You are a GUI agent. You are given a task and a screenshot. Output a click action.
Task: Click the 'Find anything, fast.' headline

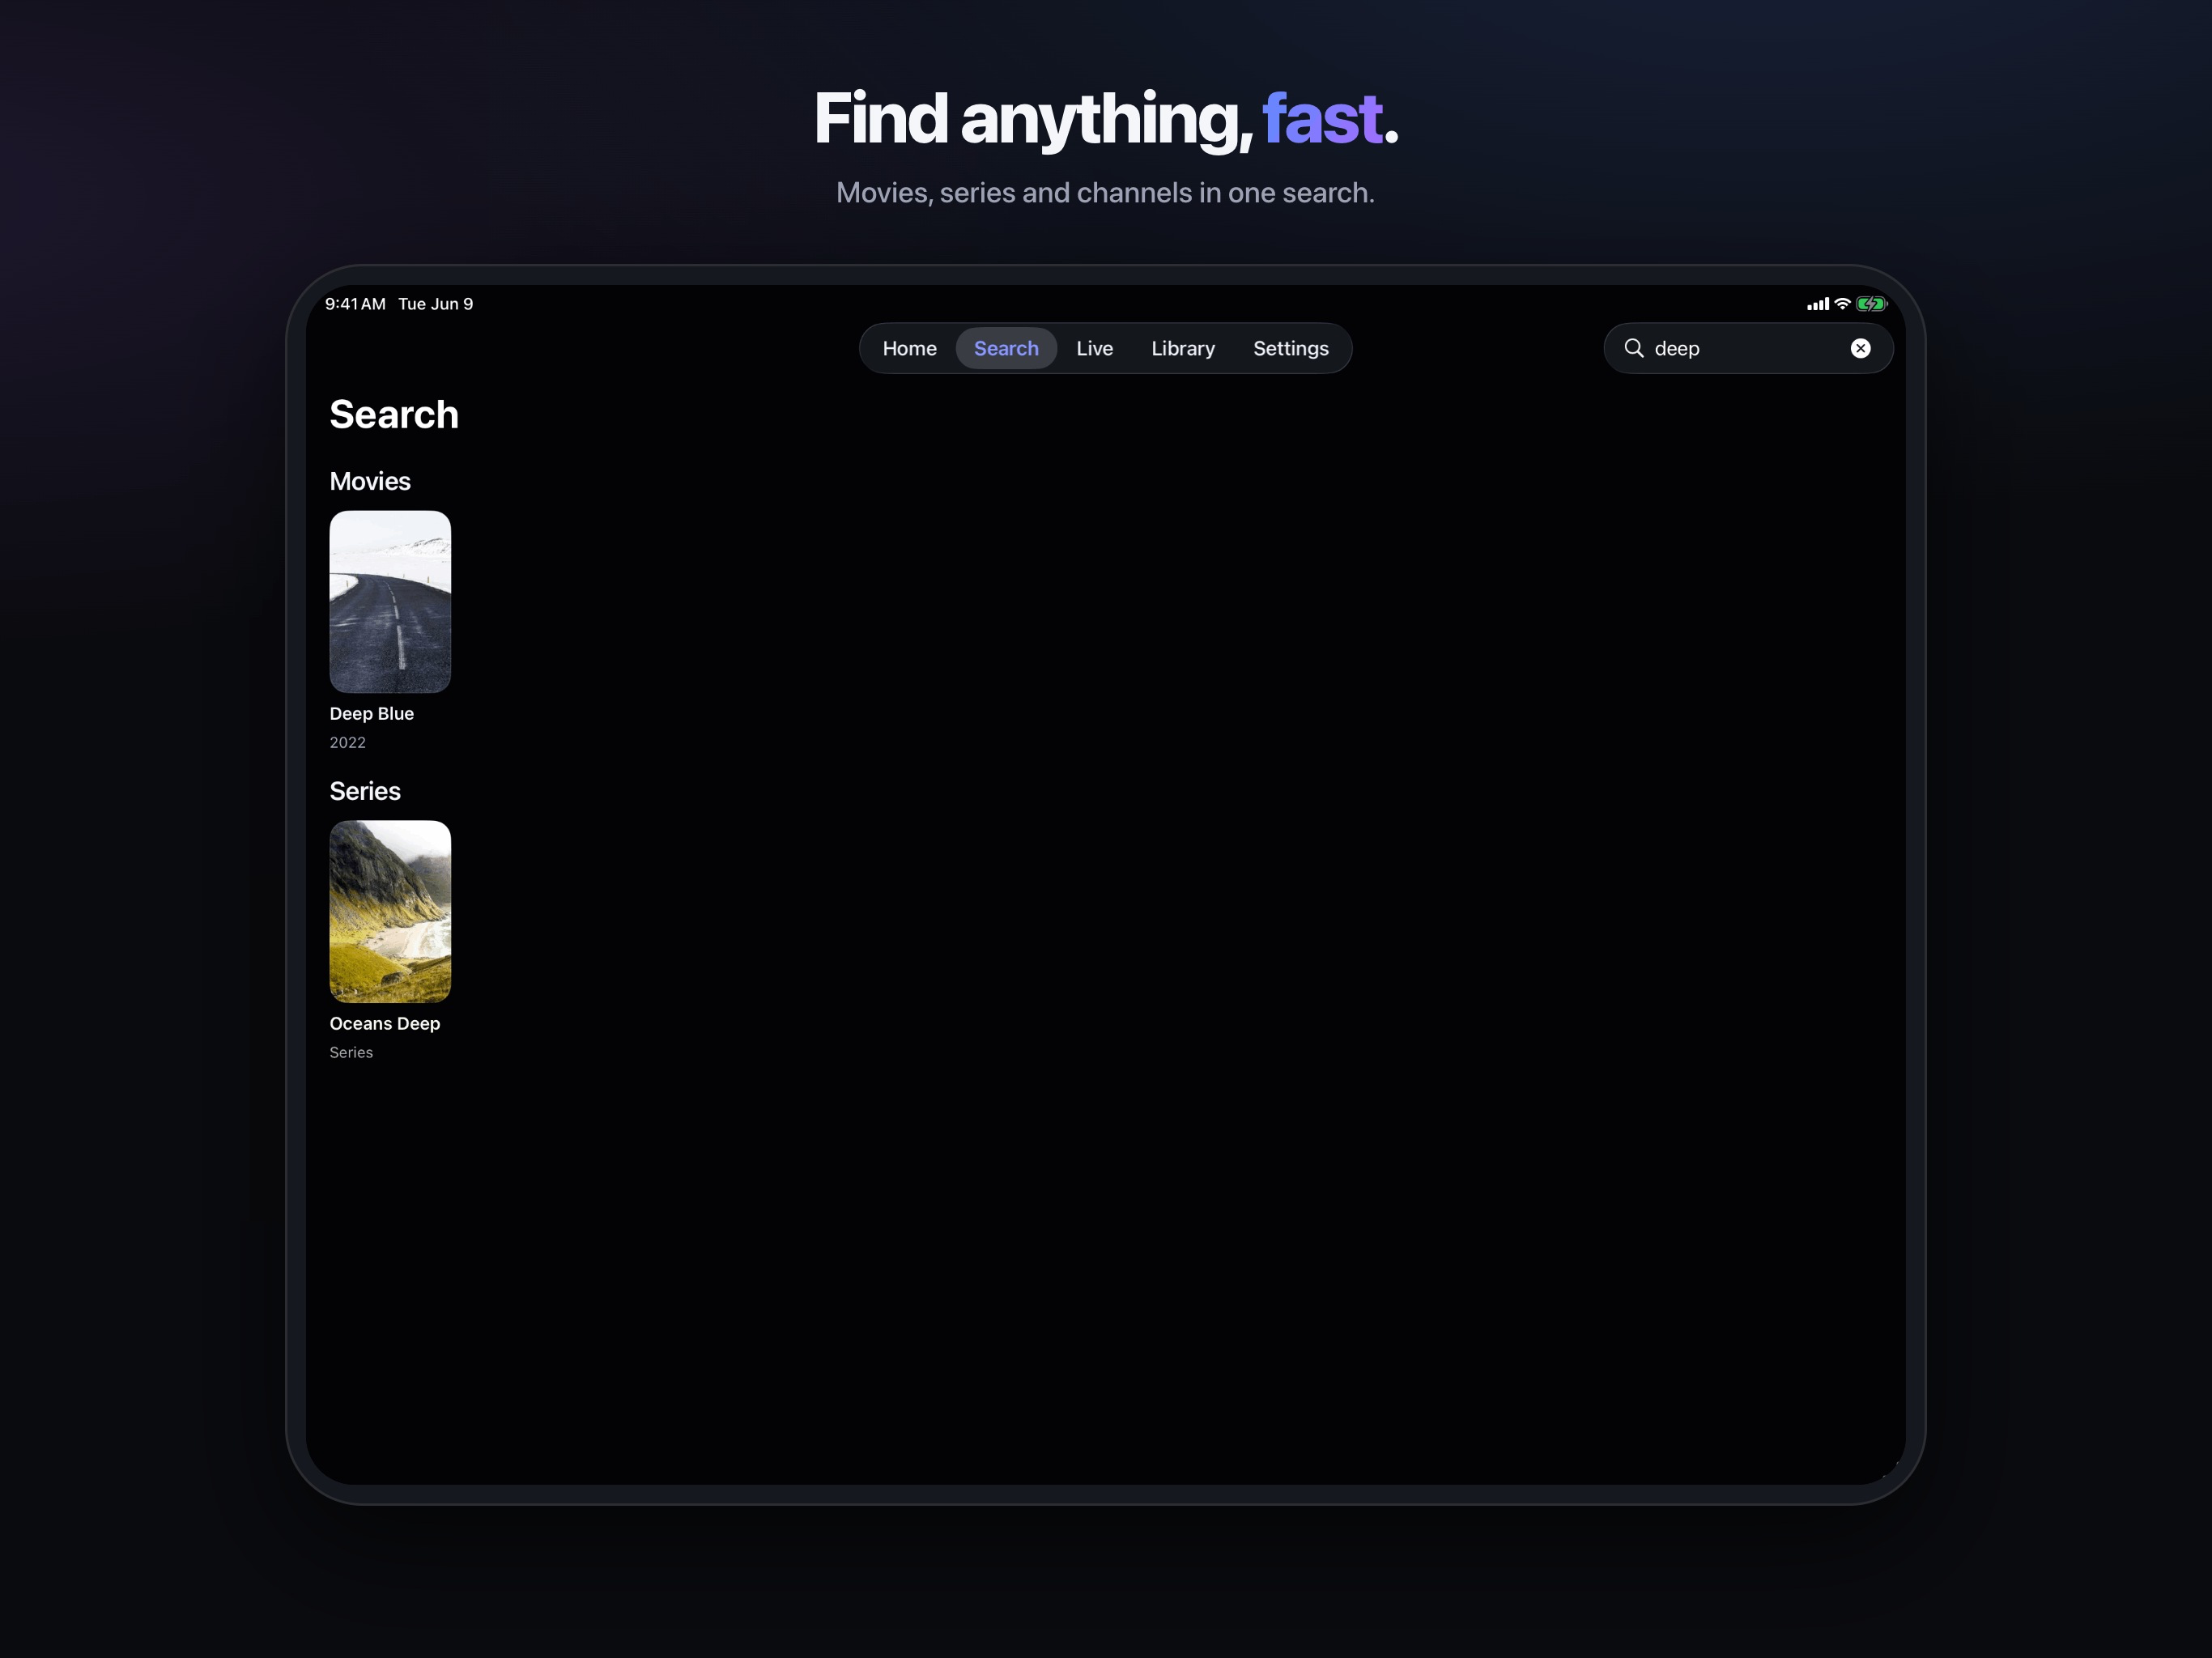[x=1106, y=119]
